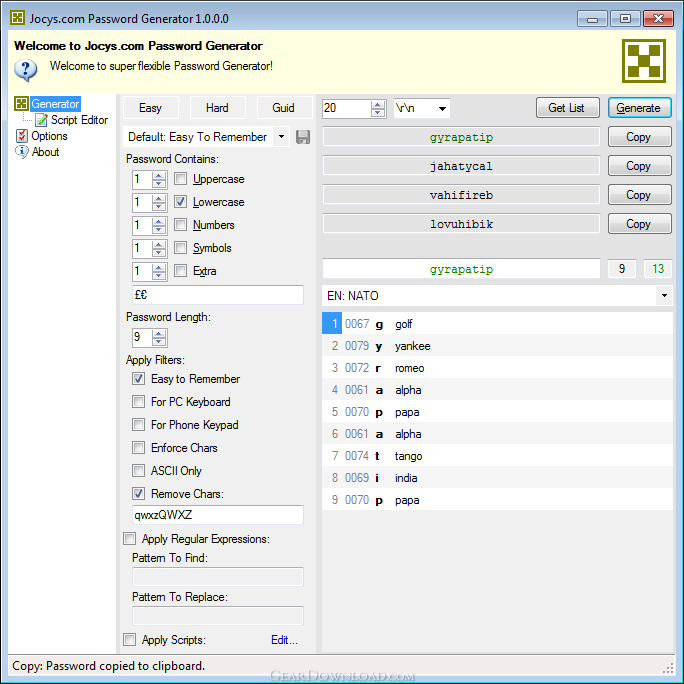Click the Extra count stepper arrows

[x=159, y=271]
